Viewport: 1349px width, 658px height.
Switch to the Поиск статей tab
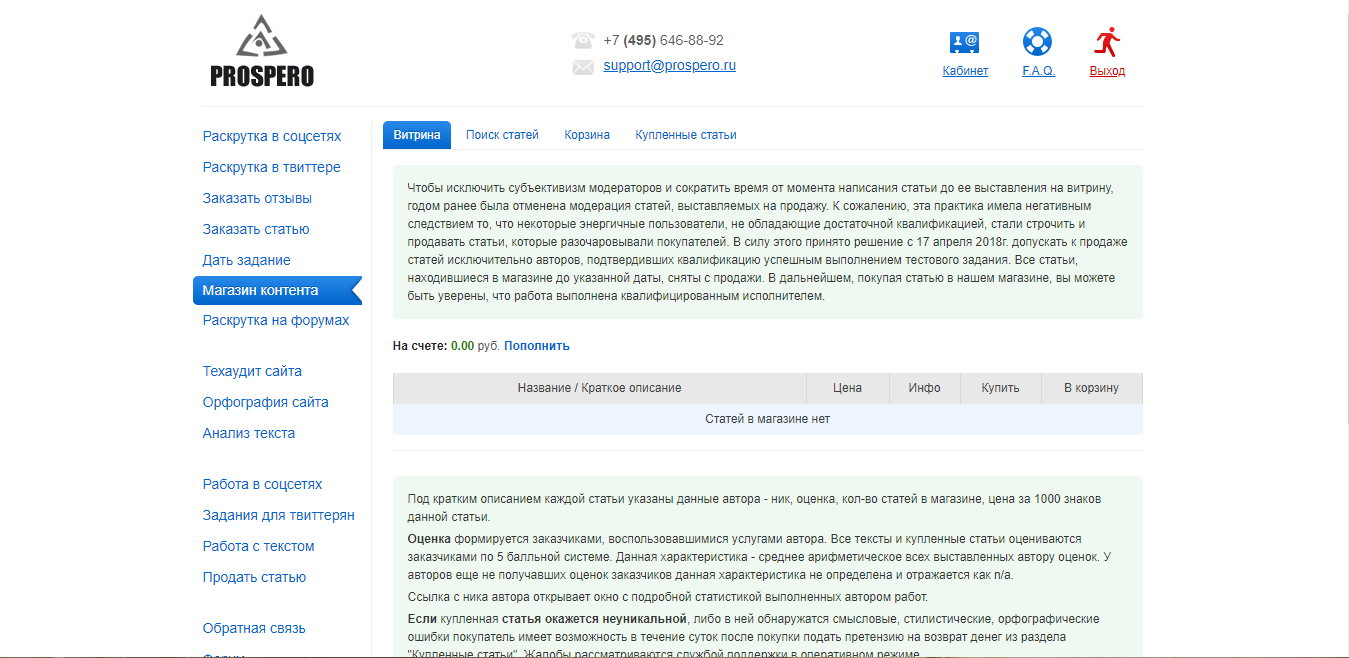point(502,135)
